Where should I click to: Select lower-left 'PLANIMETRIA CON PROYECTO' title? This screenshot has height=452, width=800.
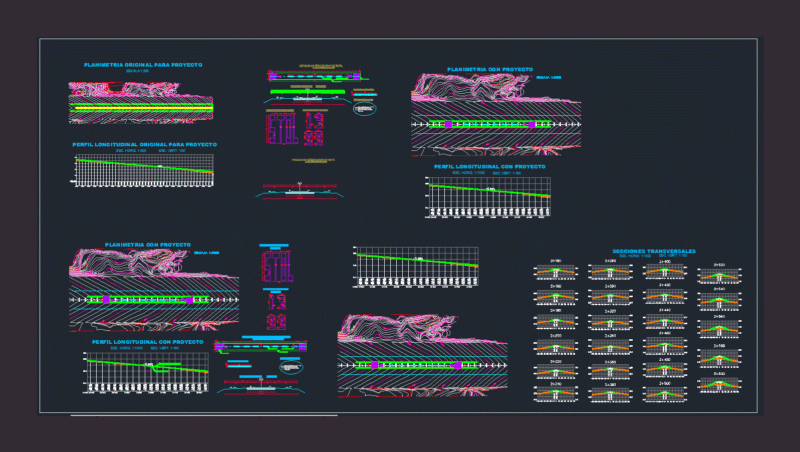[147, 245]
